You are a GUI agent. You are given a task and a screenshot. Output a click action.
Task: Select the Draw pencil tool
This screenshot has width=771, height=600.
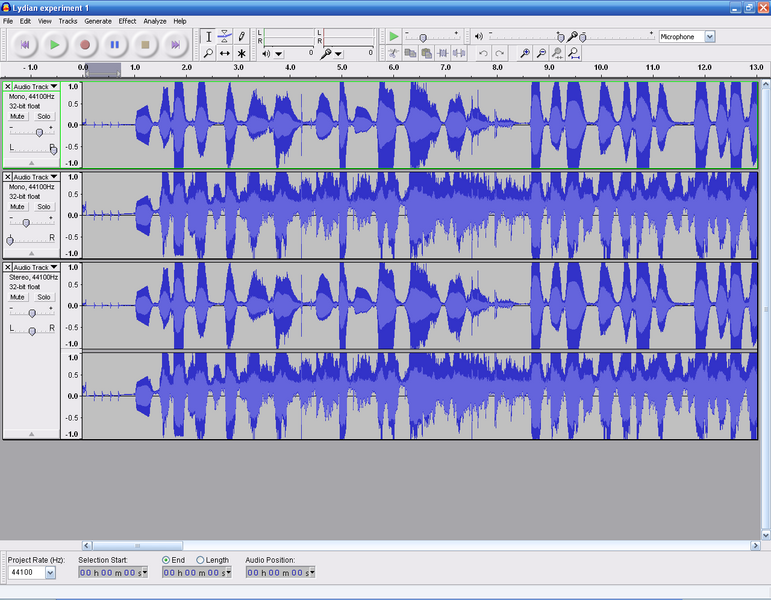coord(241,36)
